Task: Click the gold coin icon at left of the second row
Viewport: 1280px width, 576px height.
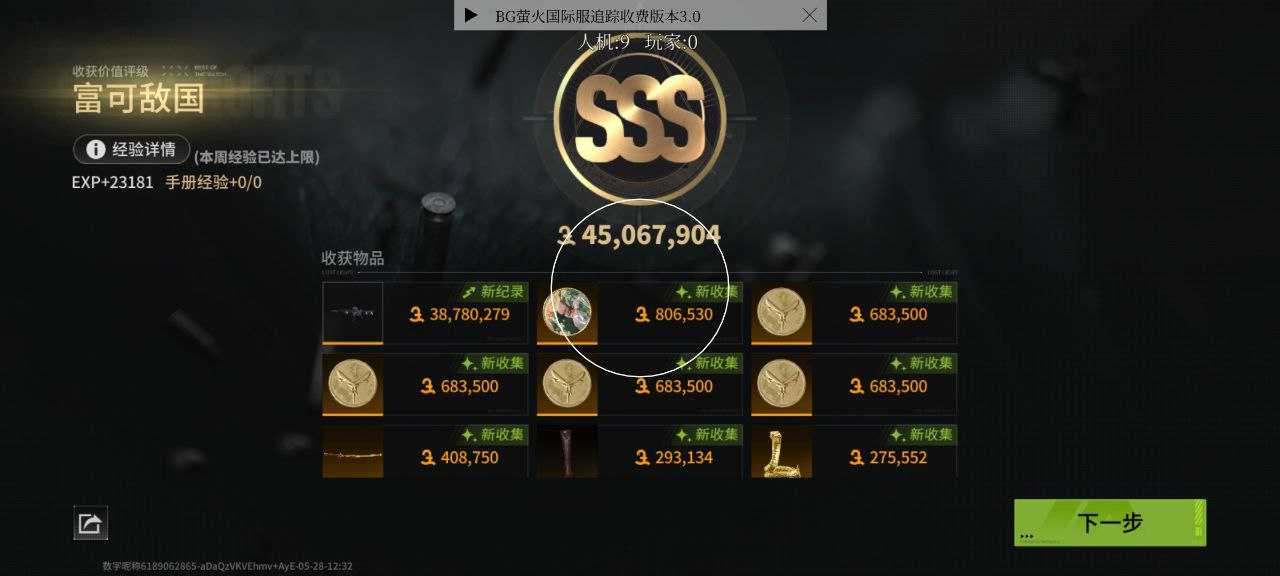Action: point(352,384)
